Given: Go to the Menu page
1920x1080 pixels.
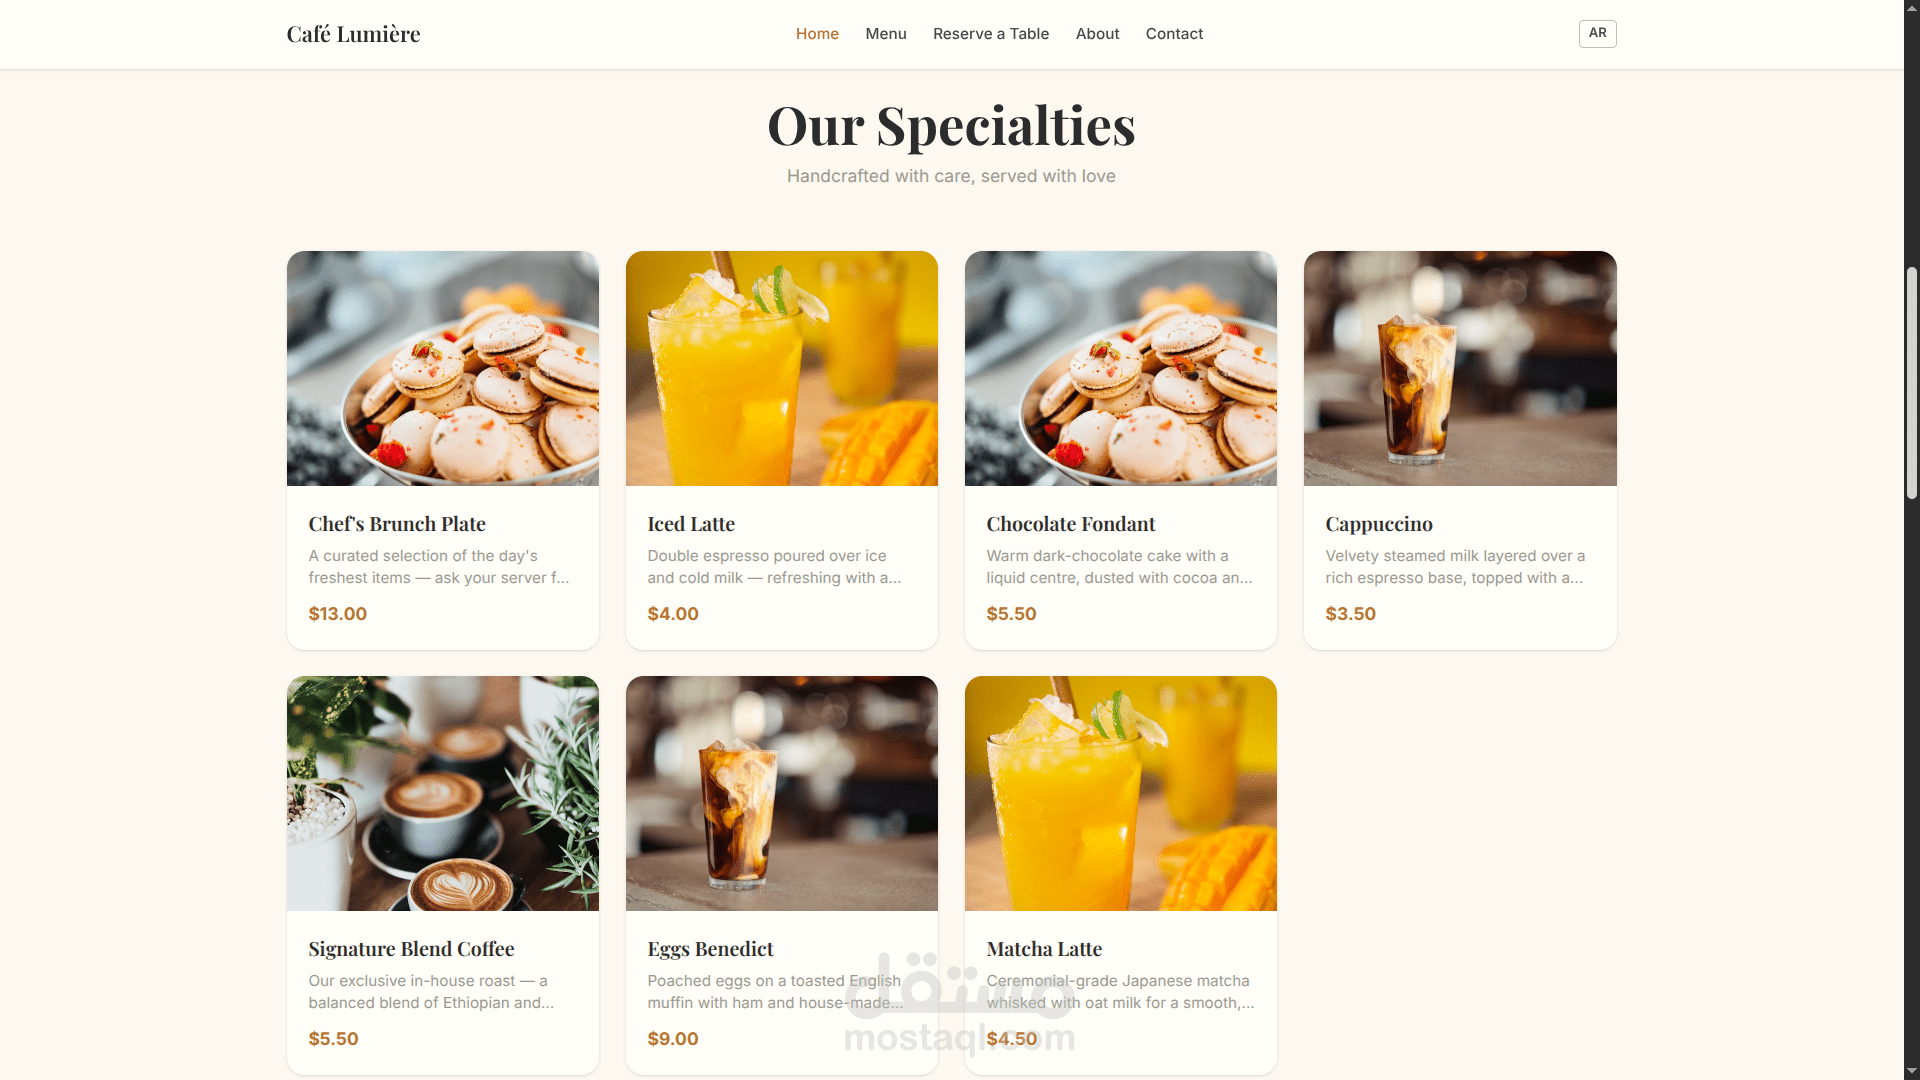Looking at the screenshot, I should [886, 34].
